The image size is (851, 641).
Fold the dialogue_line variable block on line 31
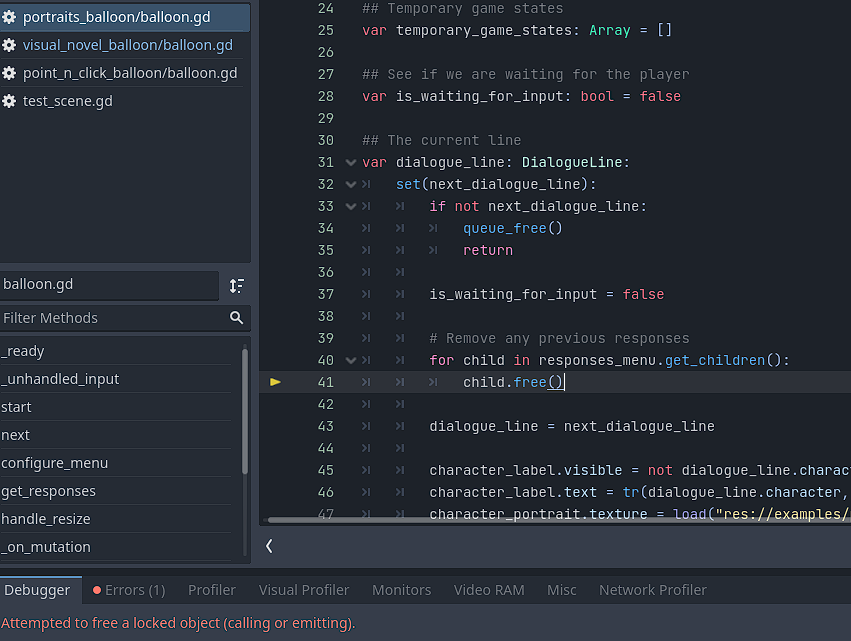point(350,162)
